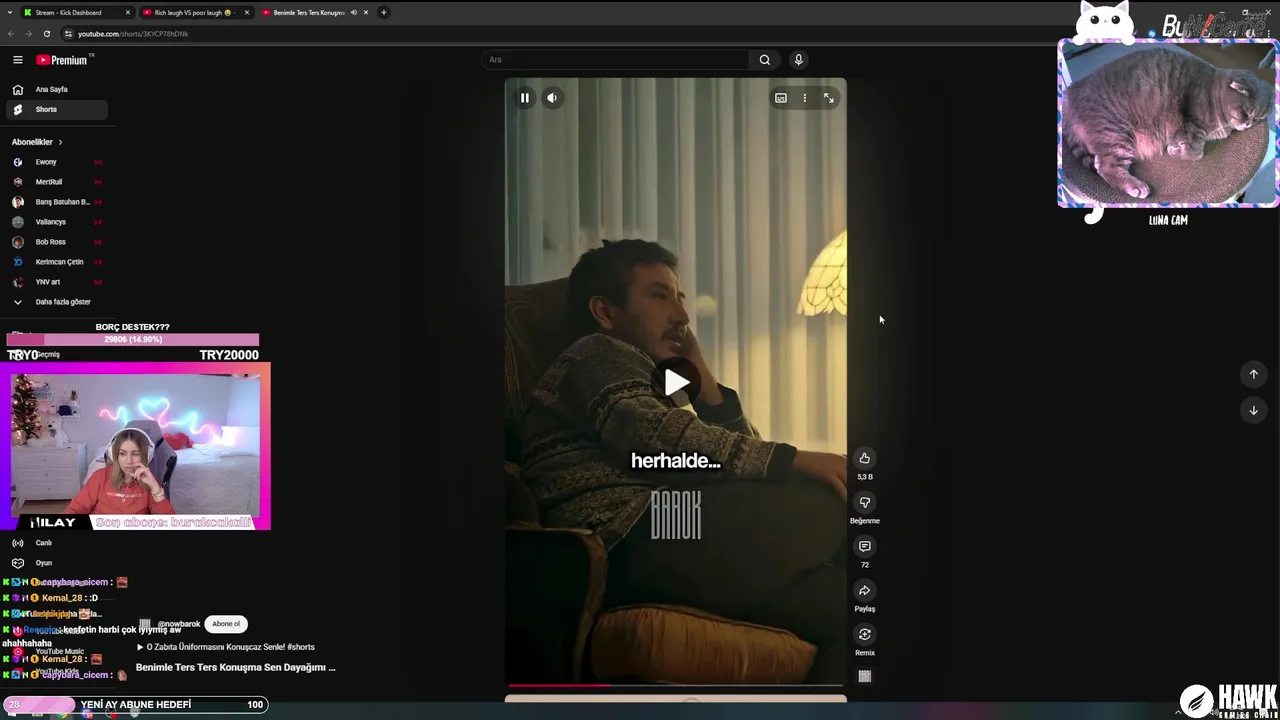Start voice search with microphone icon

pos(798,60)
